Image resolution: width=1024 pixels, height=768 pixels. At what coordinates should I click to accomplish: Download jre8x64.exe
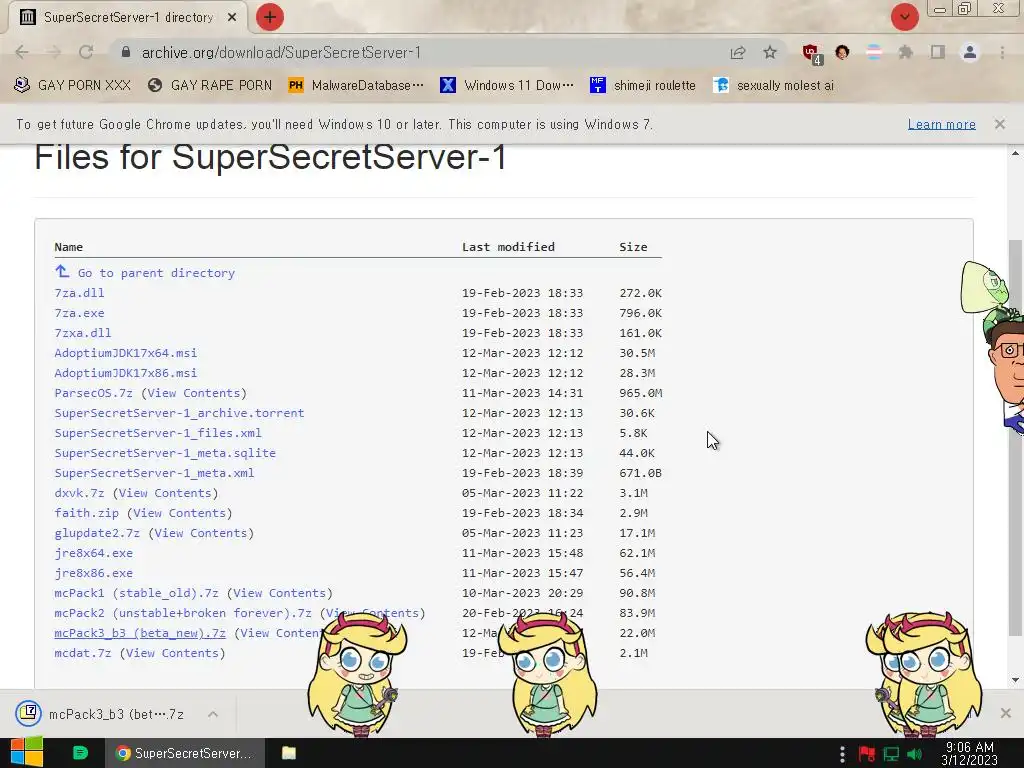point(93,553)
